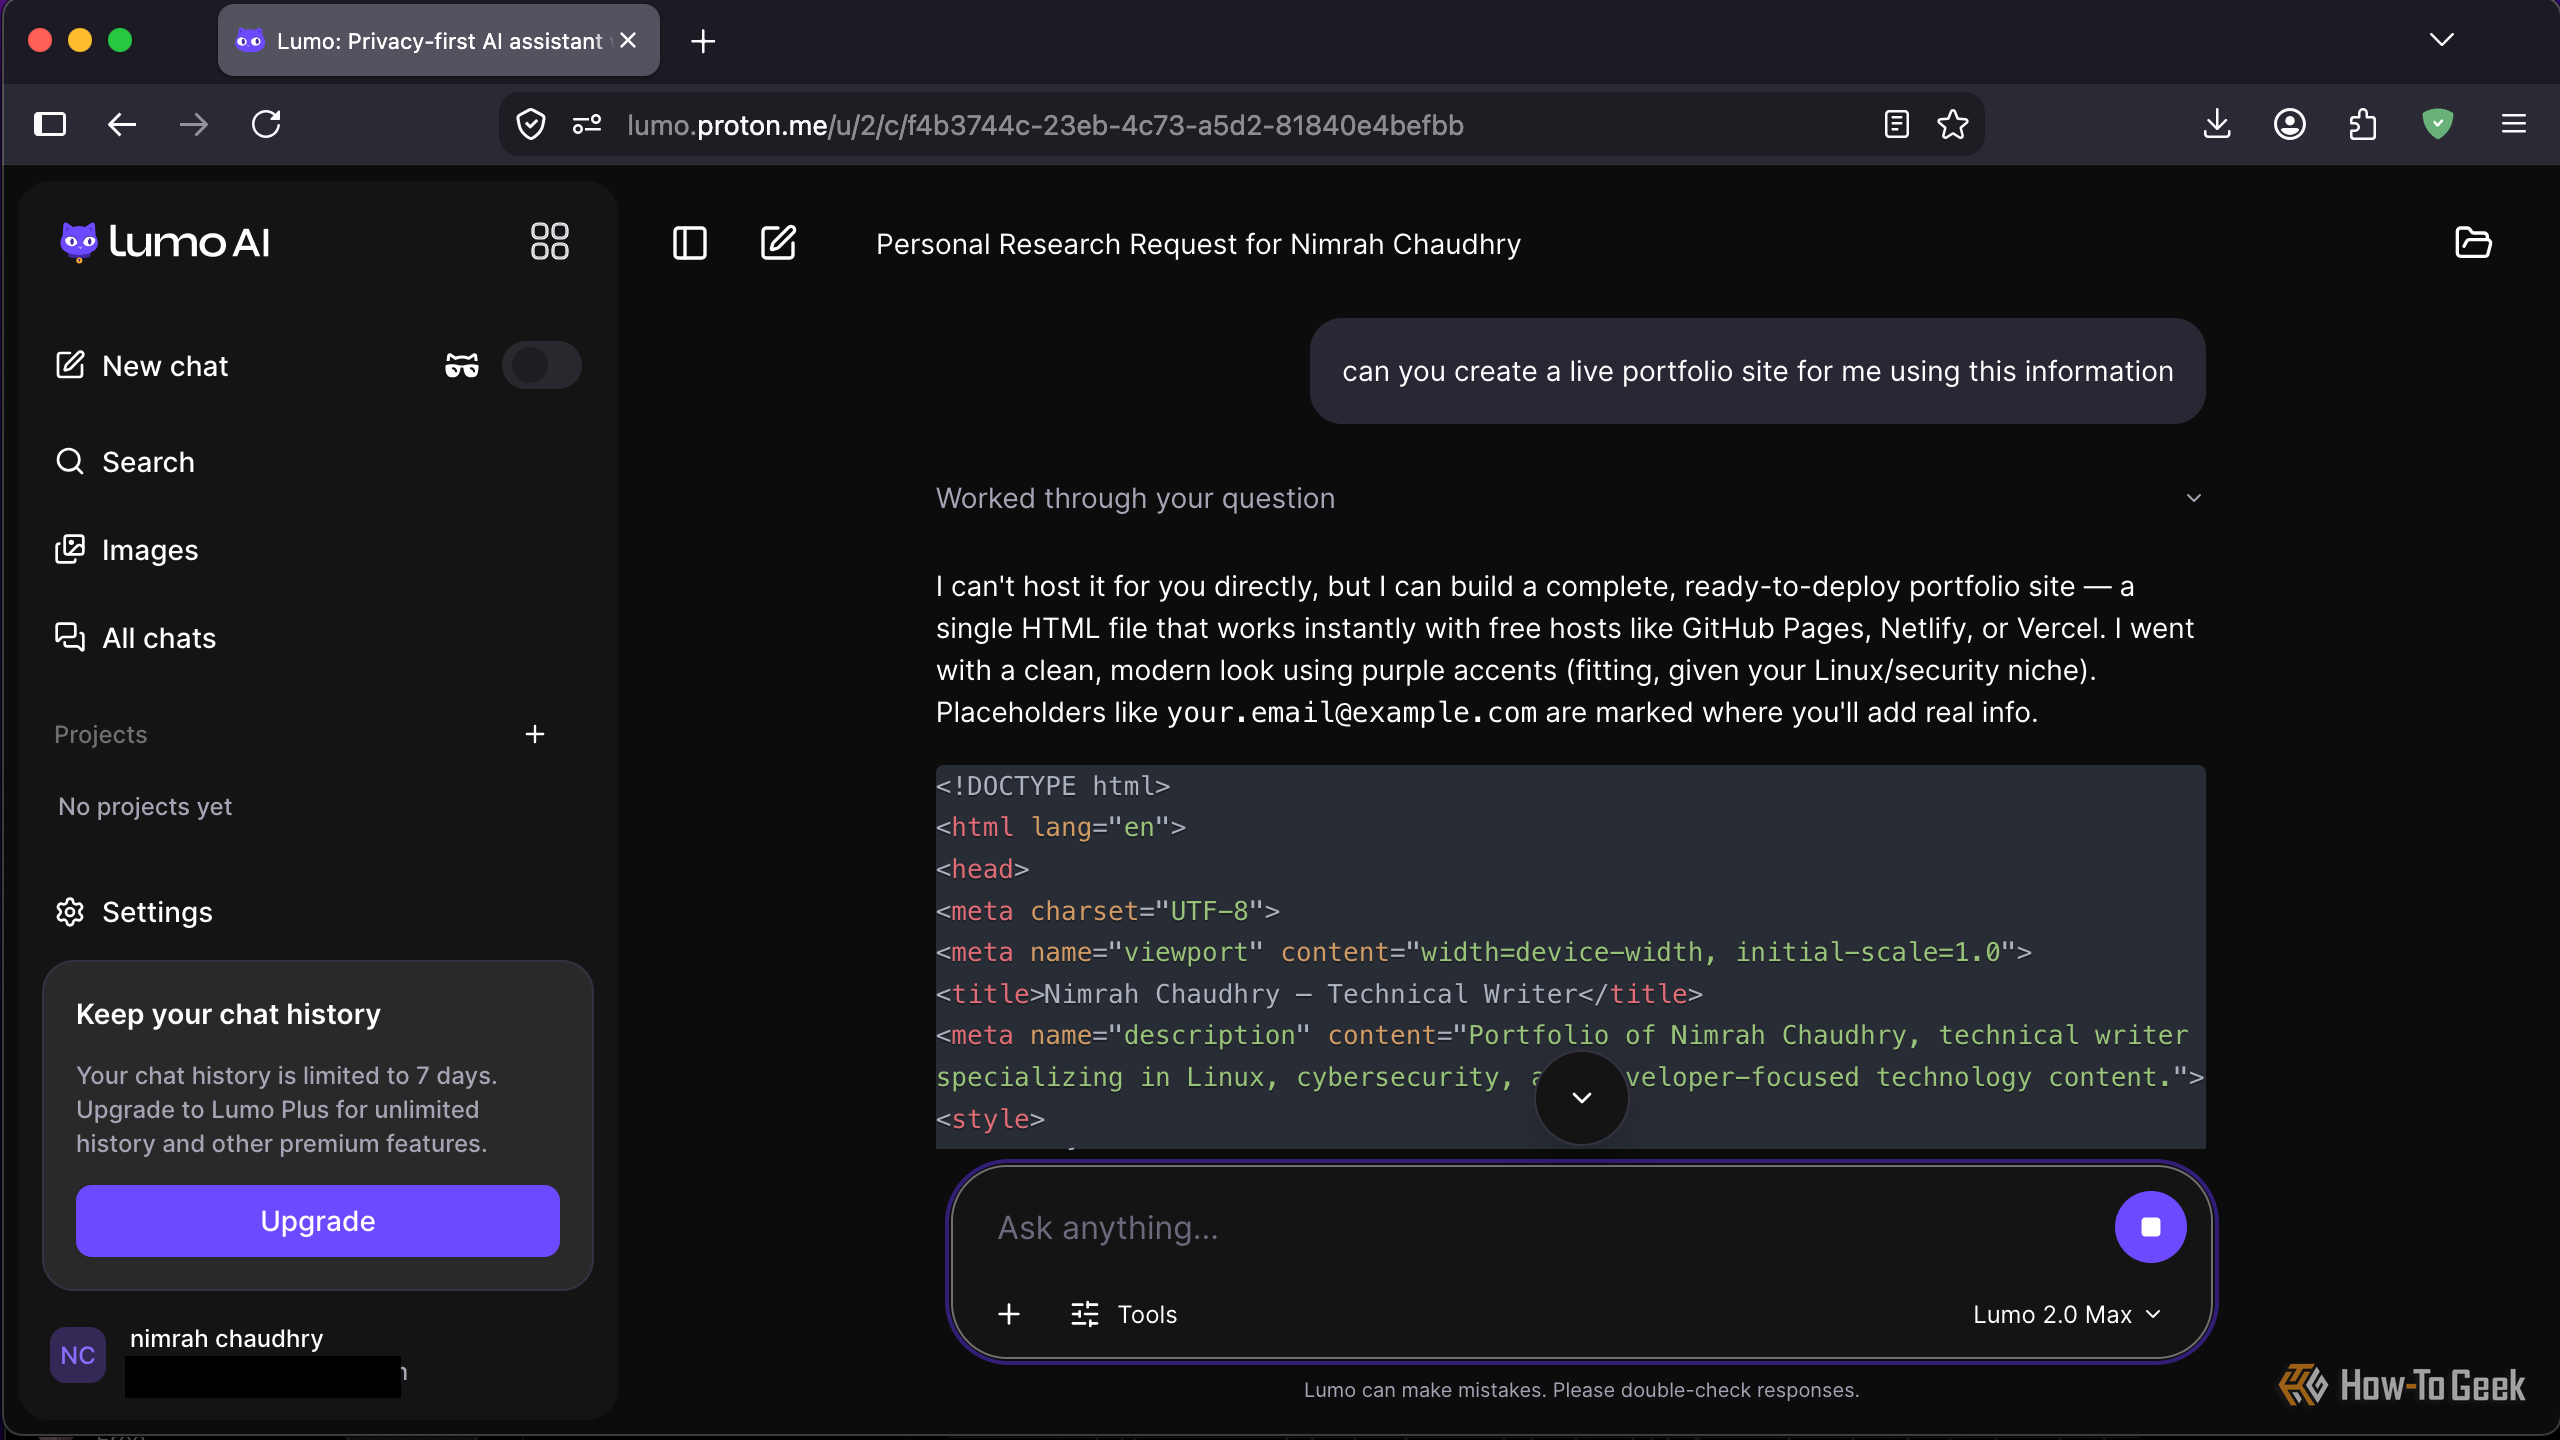Open Settings in sidebar
This screenshot has height=1440, width=2560.
pyautogui.click(x=134, y=912)
